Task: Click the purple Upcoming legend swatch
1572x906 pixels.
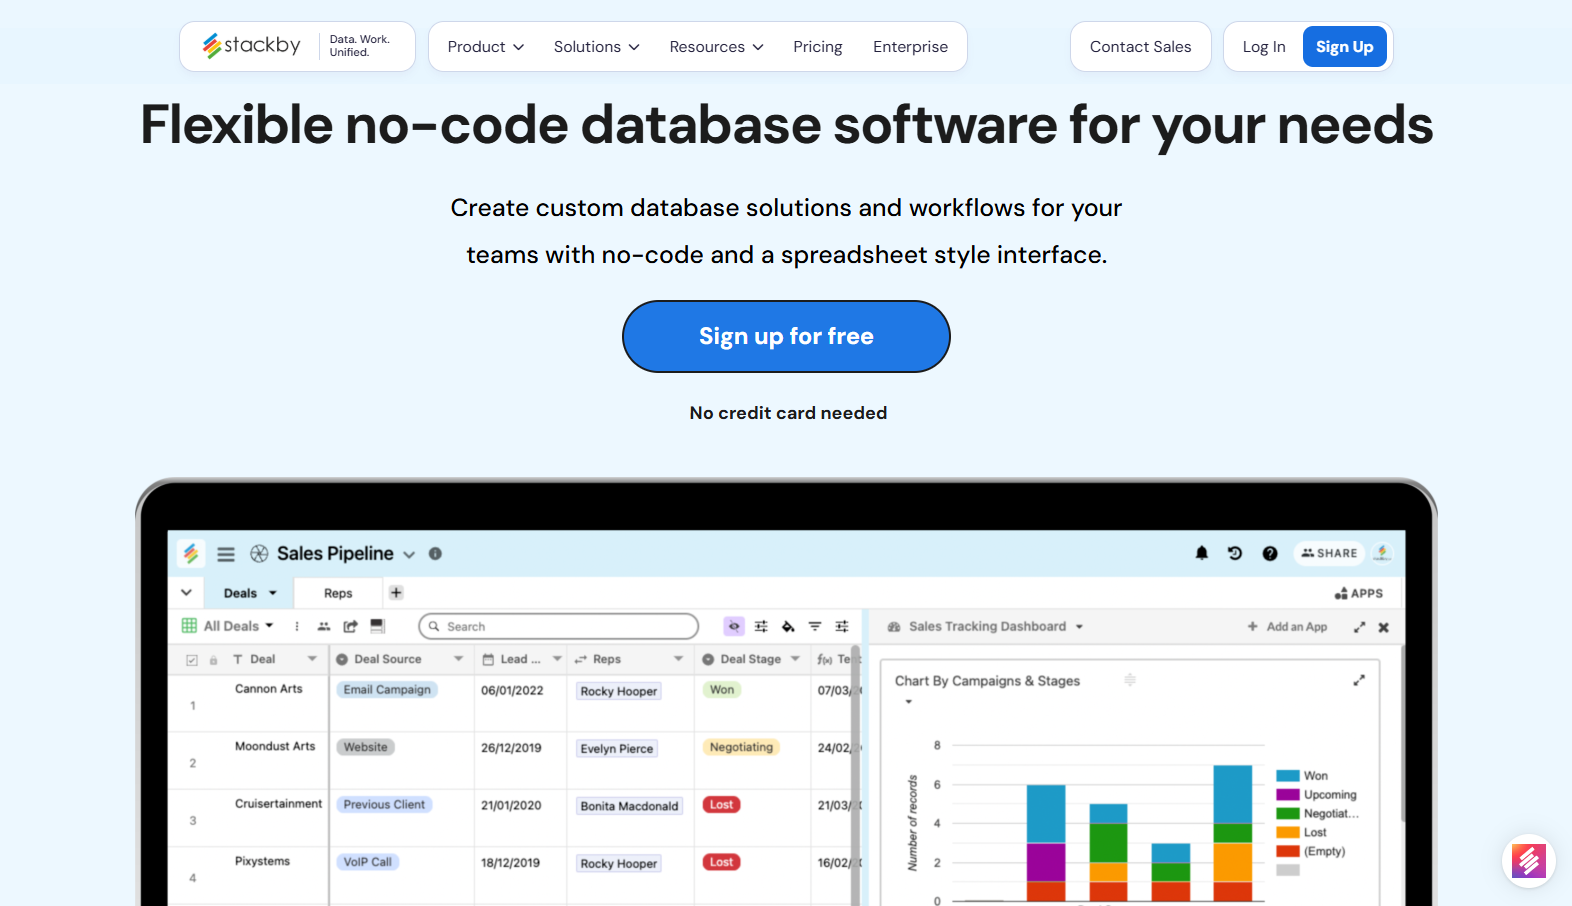Action: pyautogui.click(x=1288, y=795)
